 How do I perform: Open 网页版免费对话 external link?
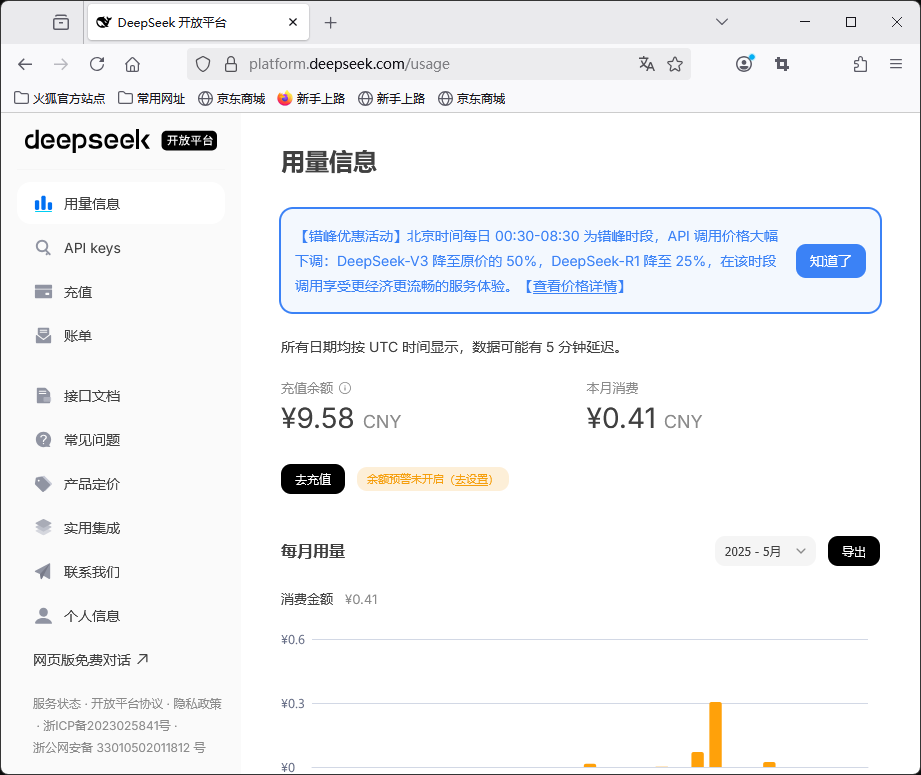[90, 660]
